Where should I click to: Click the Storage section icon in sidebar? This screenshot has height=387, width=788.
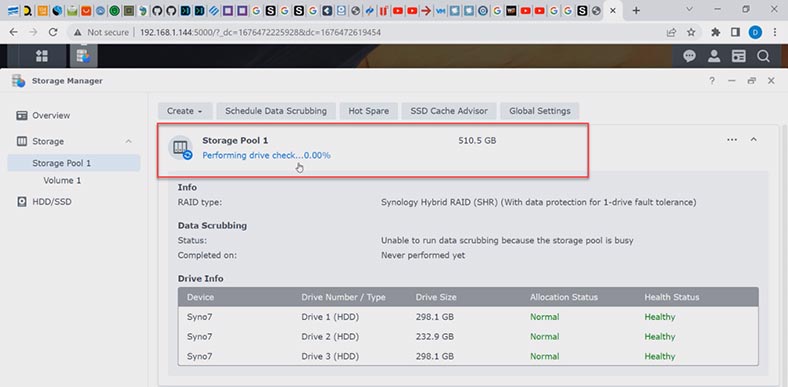[x=22, y=141]
